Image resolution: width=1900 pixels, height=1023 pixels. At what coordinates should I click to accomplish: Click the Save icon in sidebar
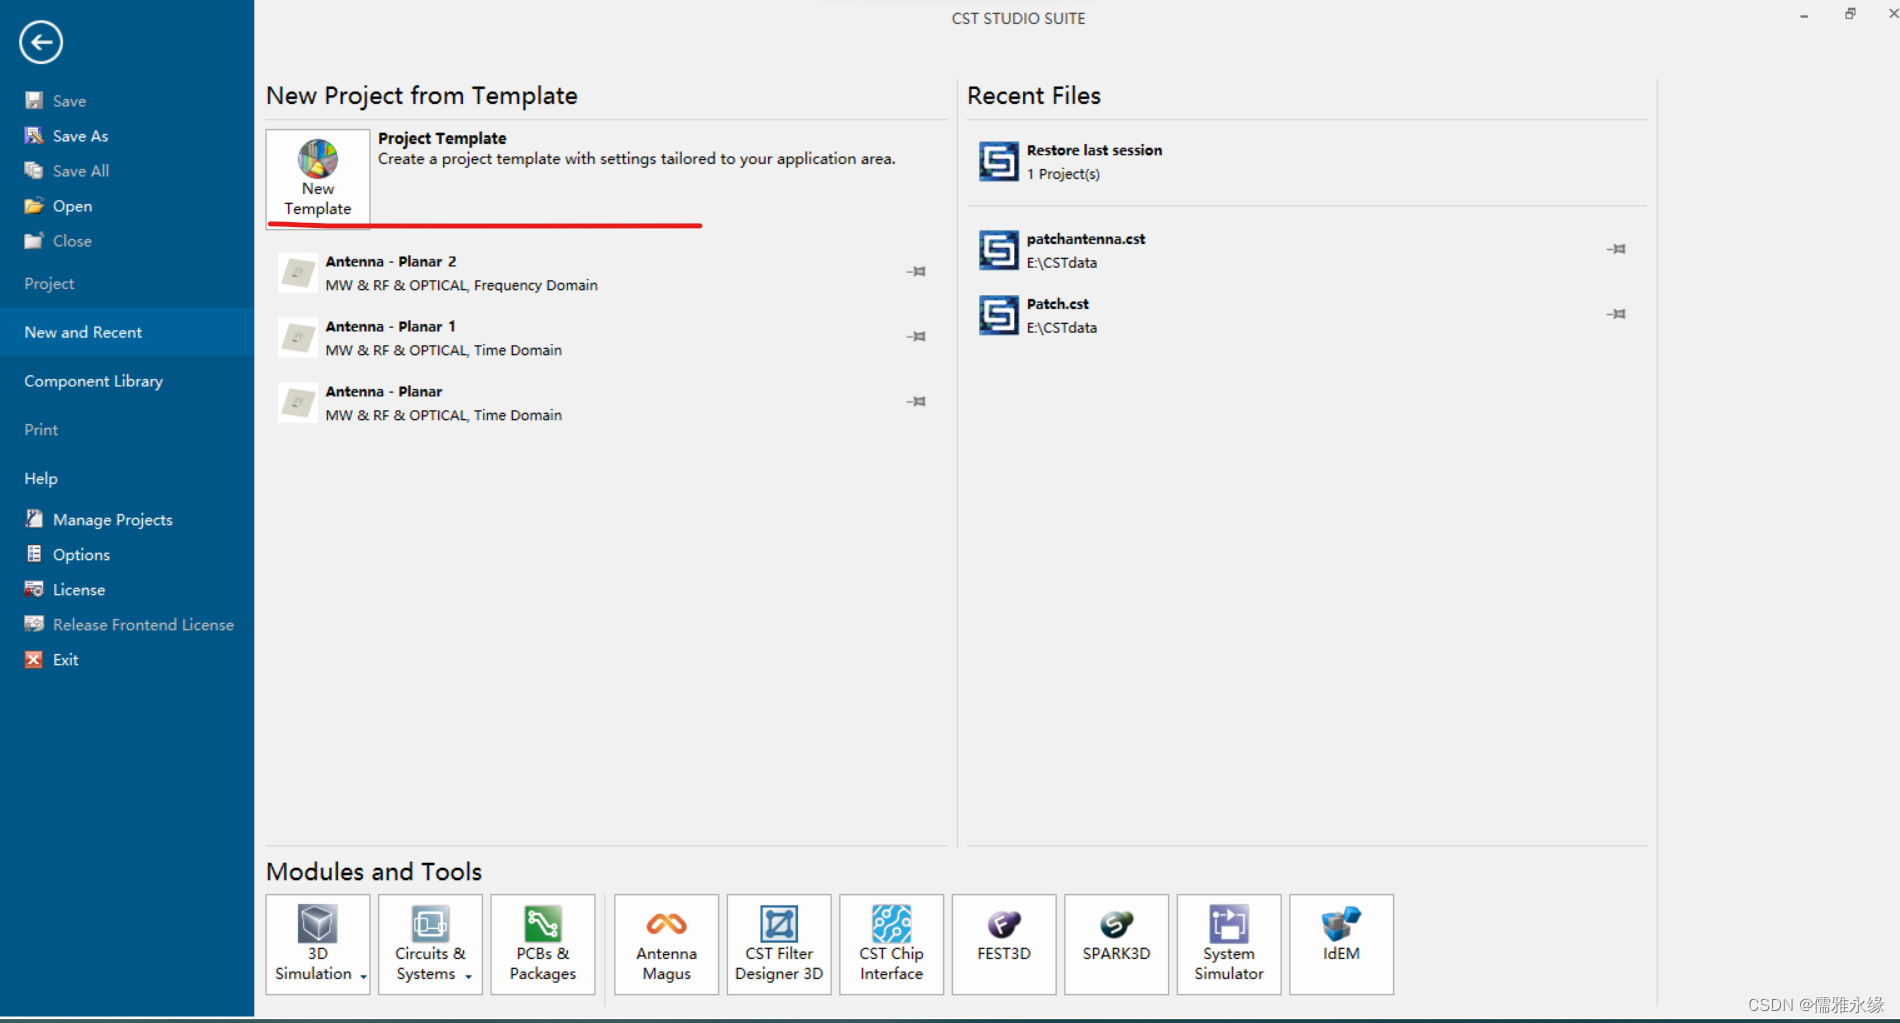pyautogui.click(x=34, y=100)
